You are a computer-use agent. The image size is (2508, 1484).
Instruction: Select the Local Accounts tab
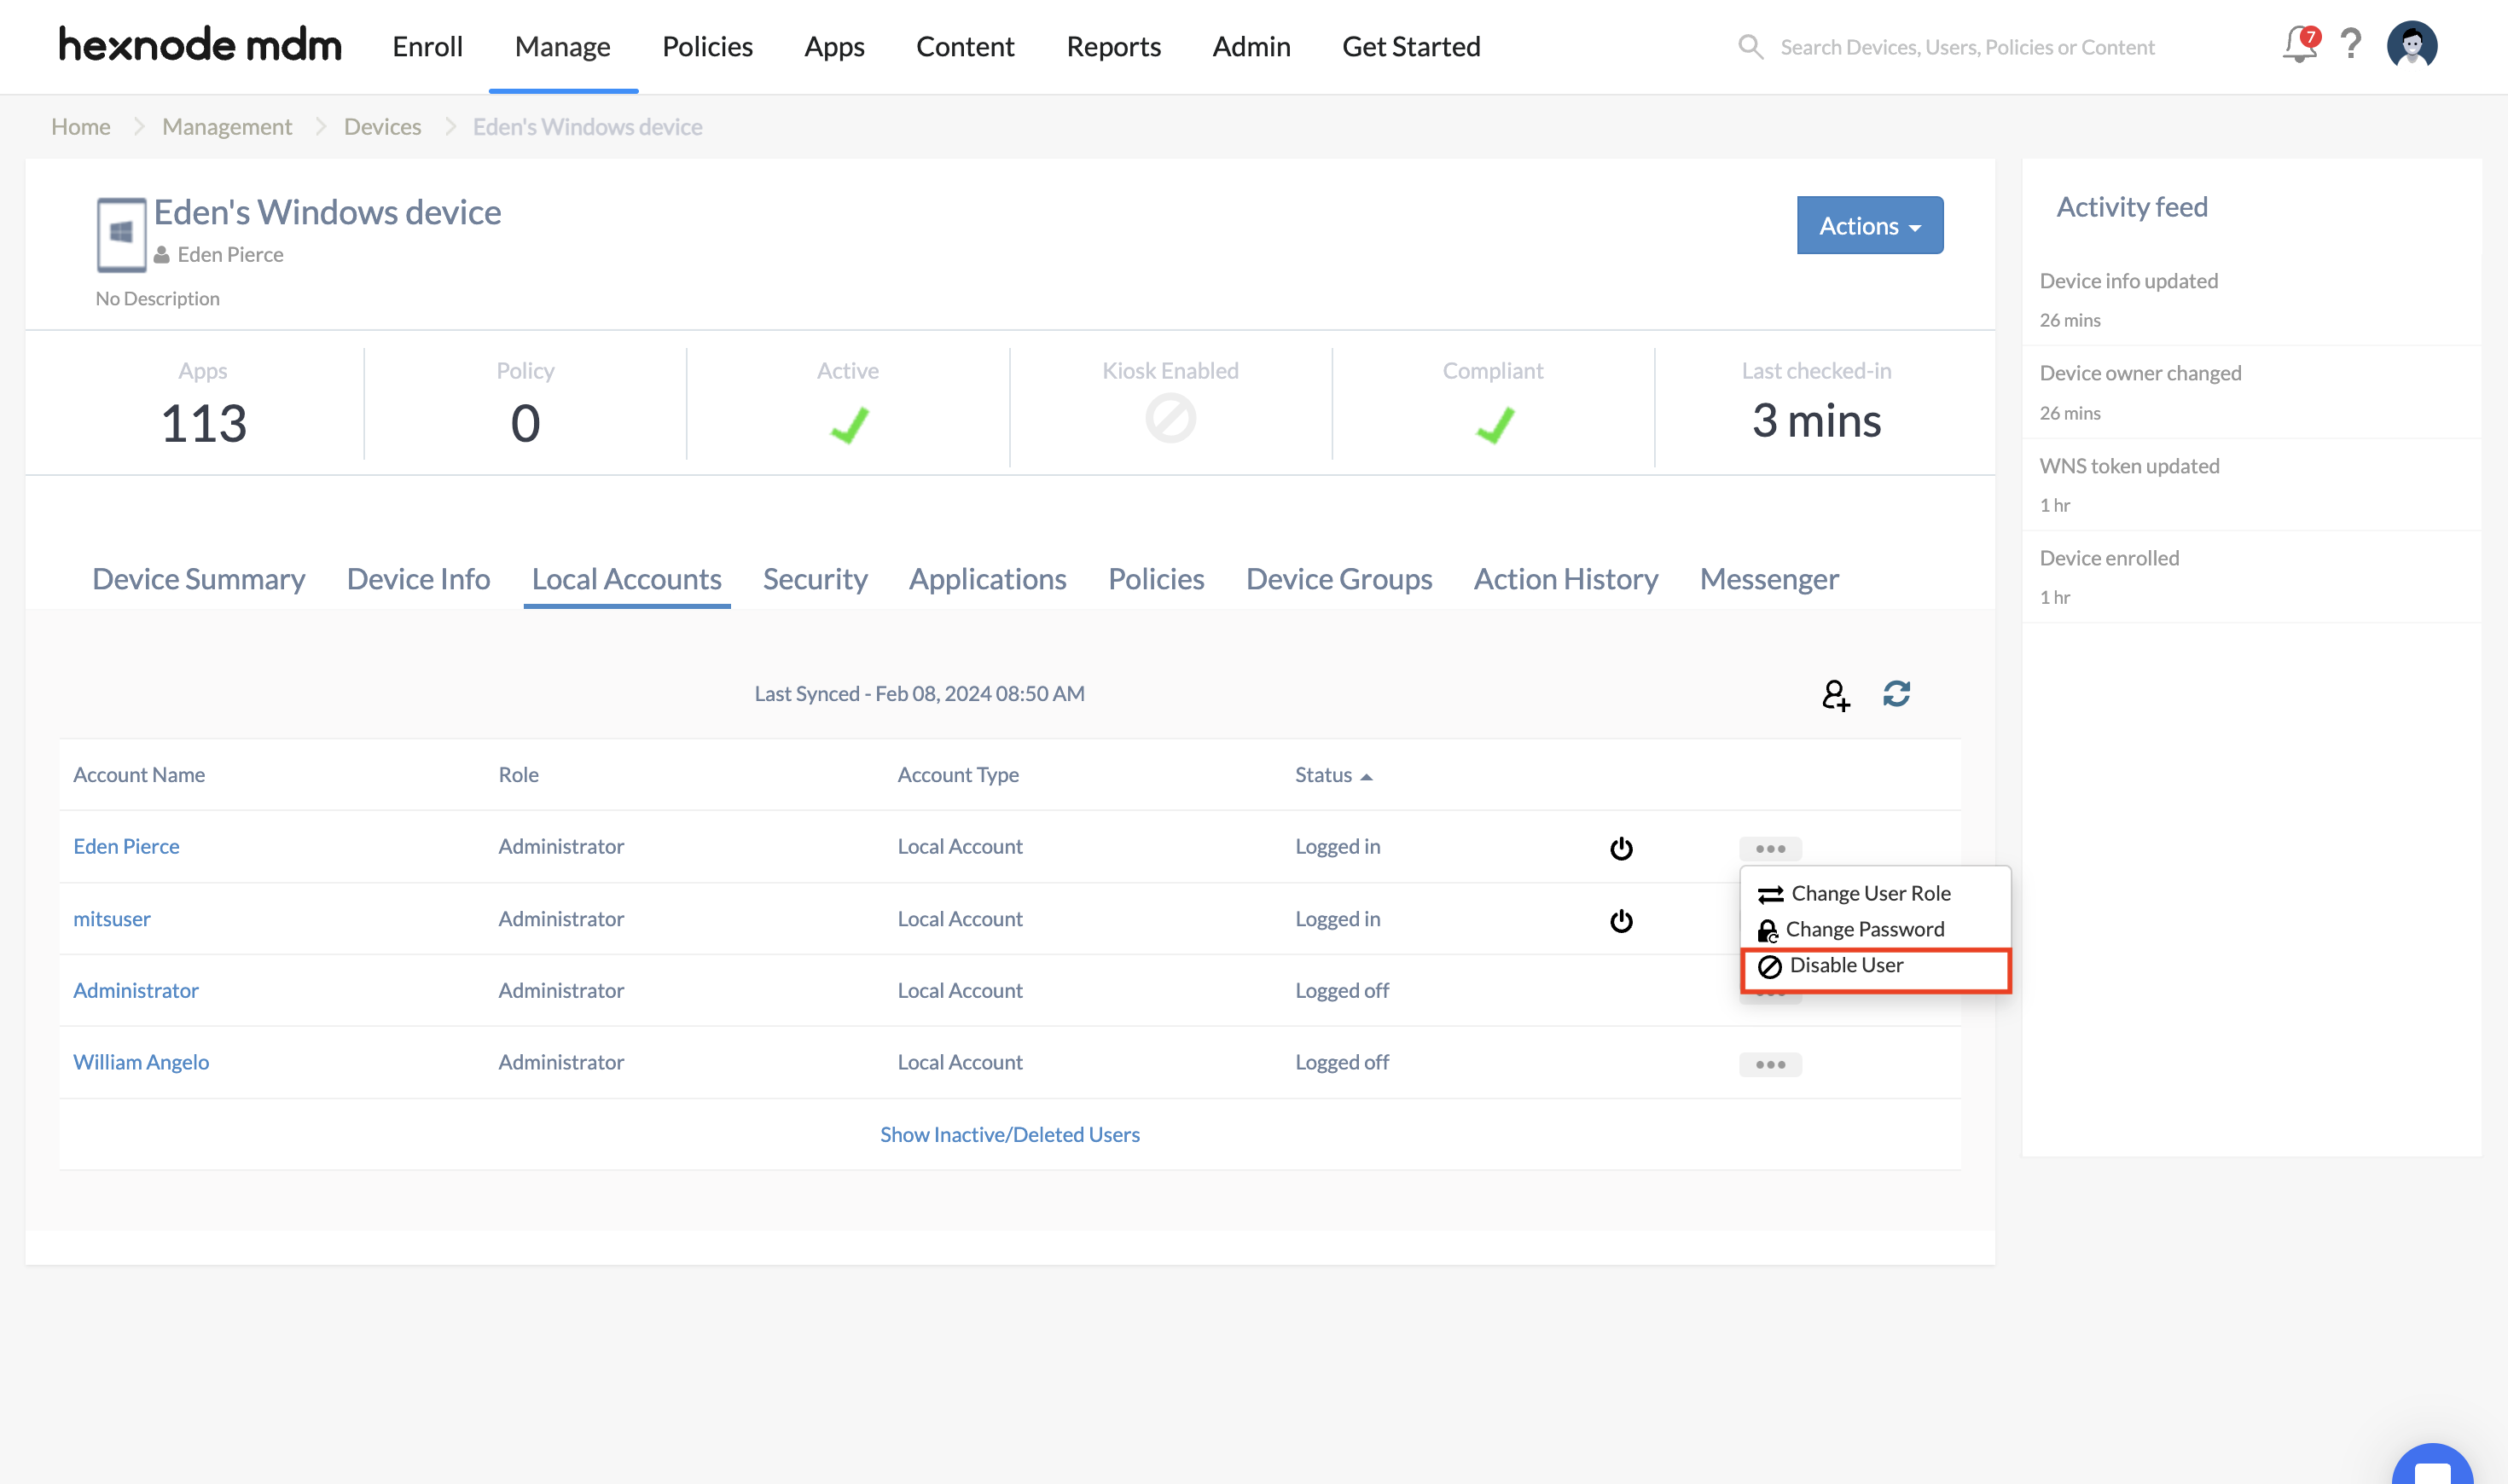pyautogui.click(x=627, y=579)
